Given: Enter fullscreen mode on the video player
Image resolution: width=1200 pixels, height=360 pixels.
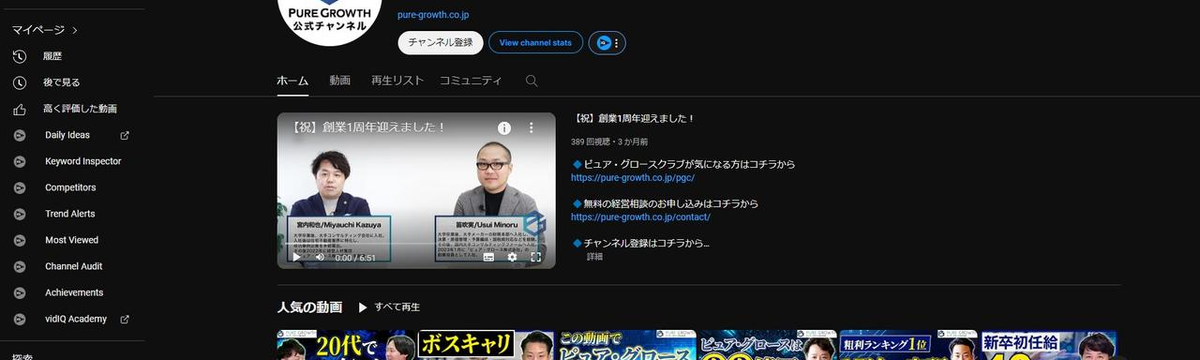Looking at the screenshot, I should click(536, 257).
